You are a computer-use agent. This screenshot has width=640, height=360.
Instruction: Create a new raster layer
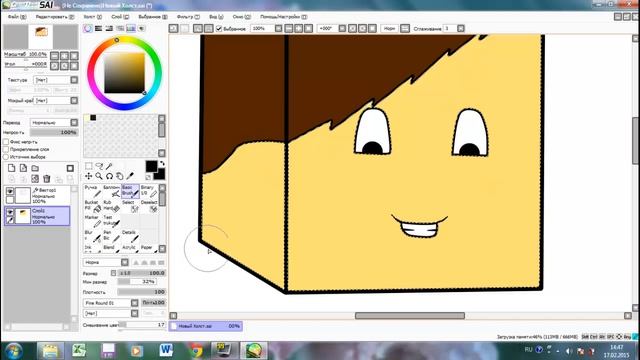[11, 168]
